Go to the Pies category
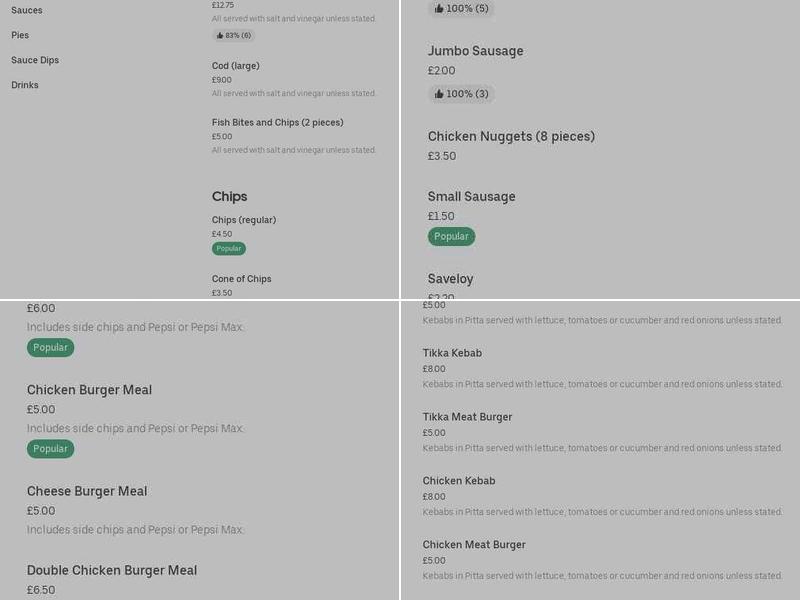Image resolution: width=800 pixels, height=600 pixels. coord(20,35)
